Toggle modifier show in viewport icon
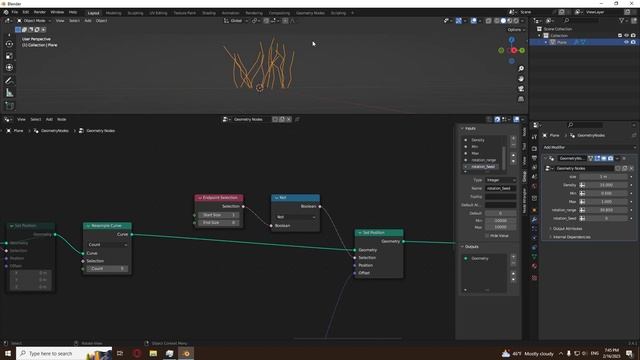The image size is (640, 360). (x=604, y=158)
